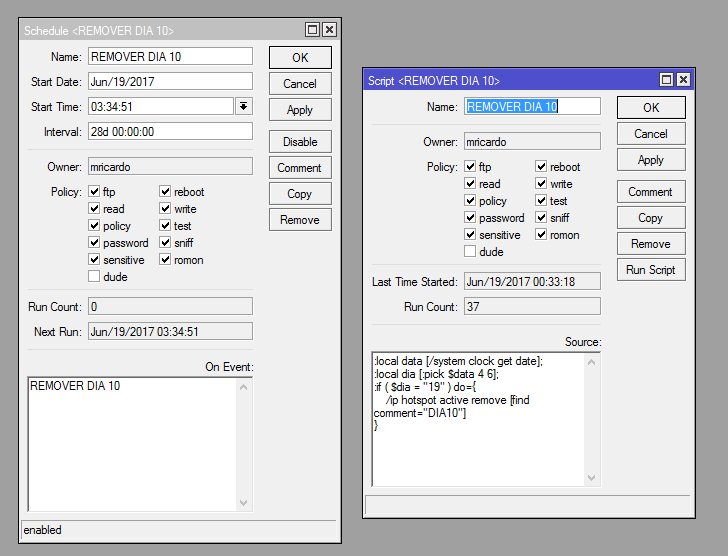728x556 pixels.
Task: Toggle policy checkbox in Schedule window
Action: coord(94,226)
